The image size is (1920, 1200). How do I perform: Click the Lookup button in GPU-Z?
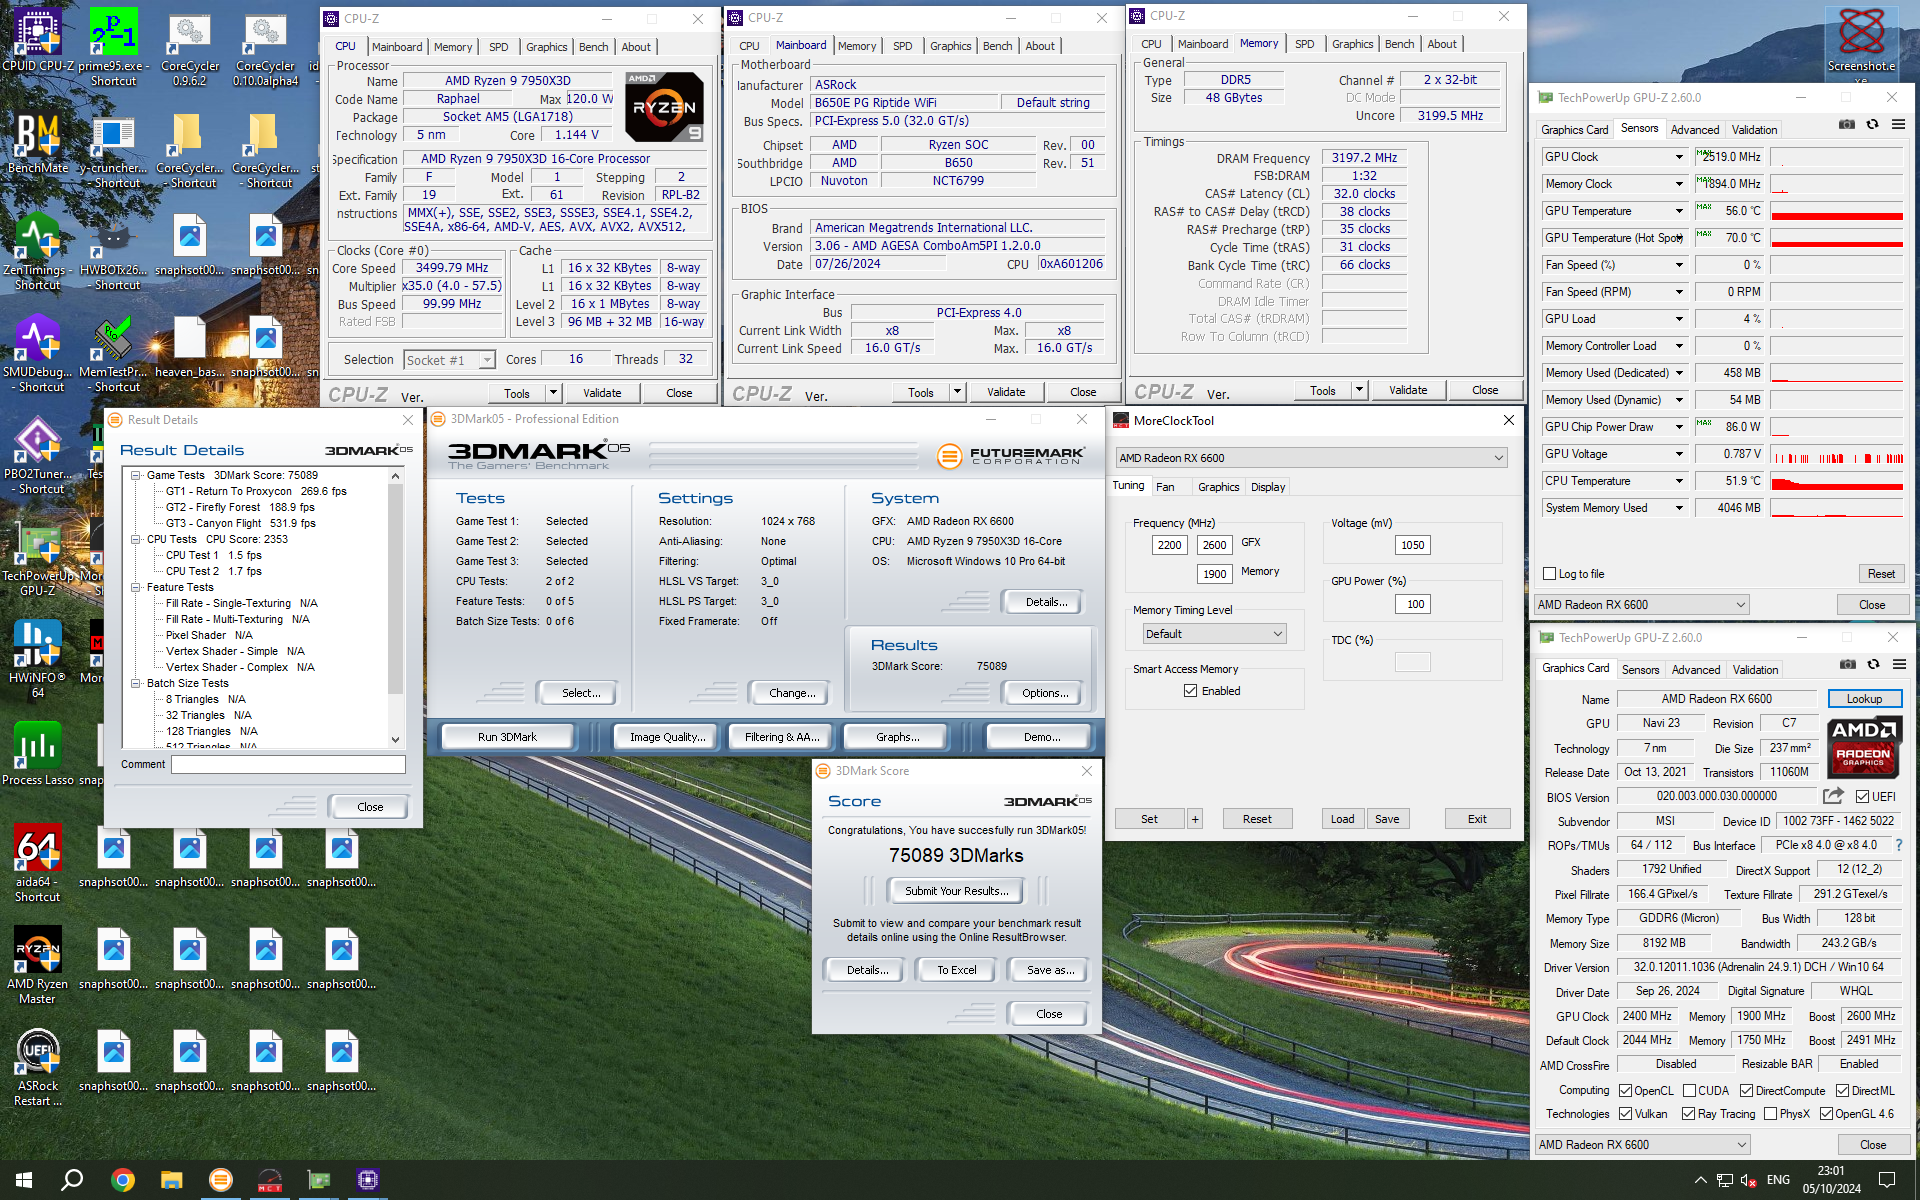point(1864,699)
